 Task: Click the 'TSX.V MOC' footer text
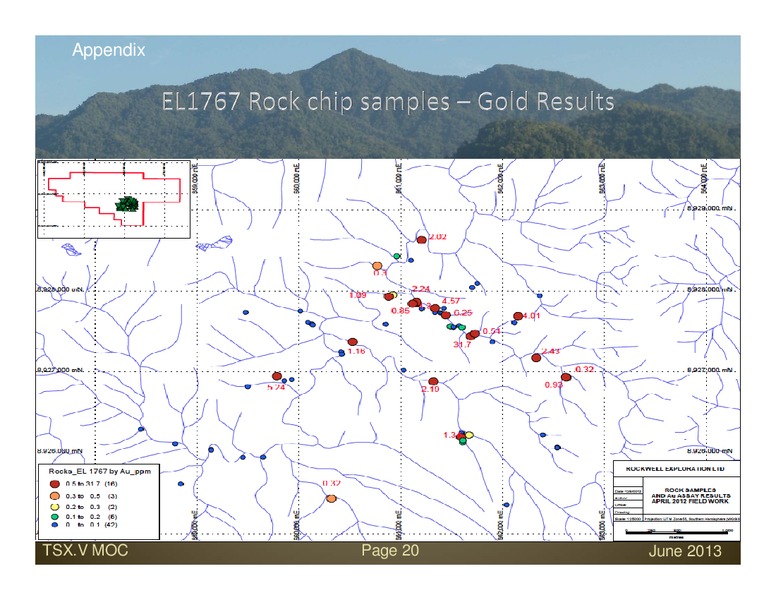coord(85,550)
